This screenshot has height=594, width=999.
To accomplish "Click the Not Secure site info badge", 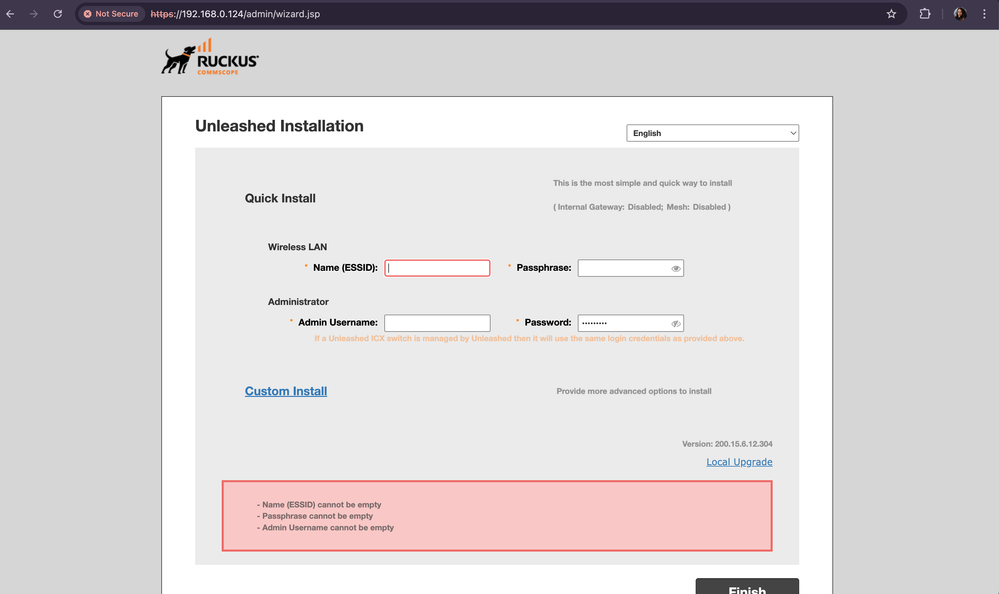I will click(111, 14).
